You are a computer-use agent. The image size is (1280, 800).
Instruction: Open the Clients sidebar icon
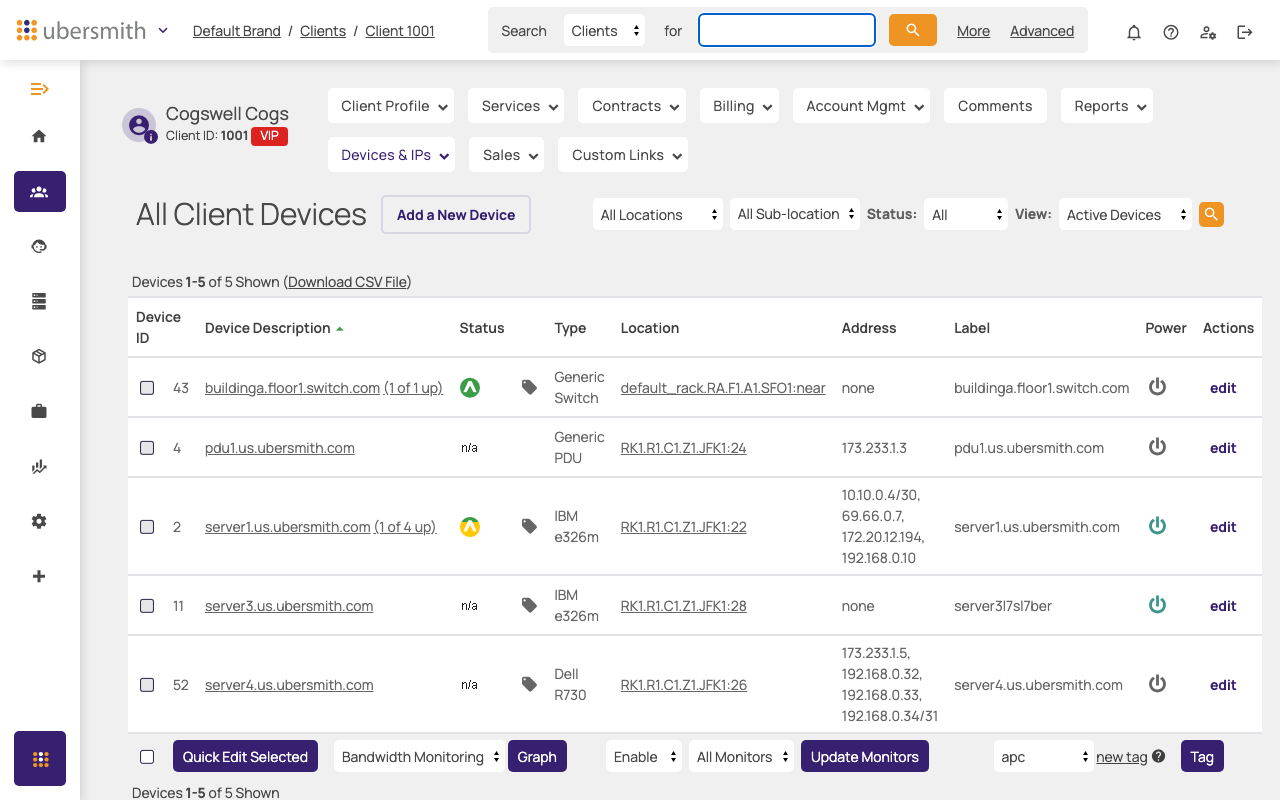coord(39,191)
